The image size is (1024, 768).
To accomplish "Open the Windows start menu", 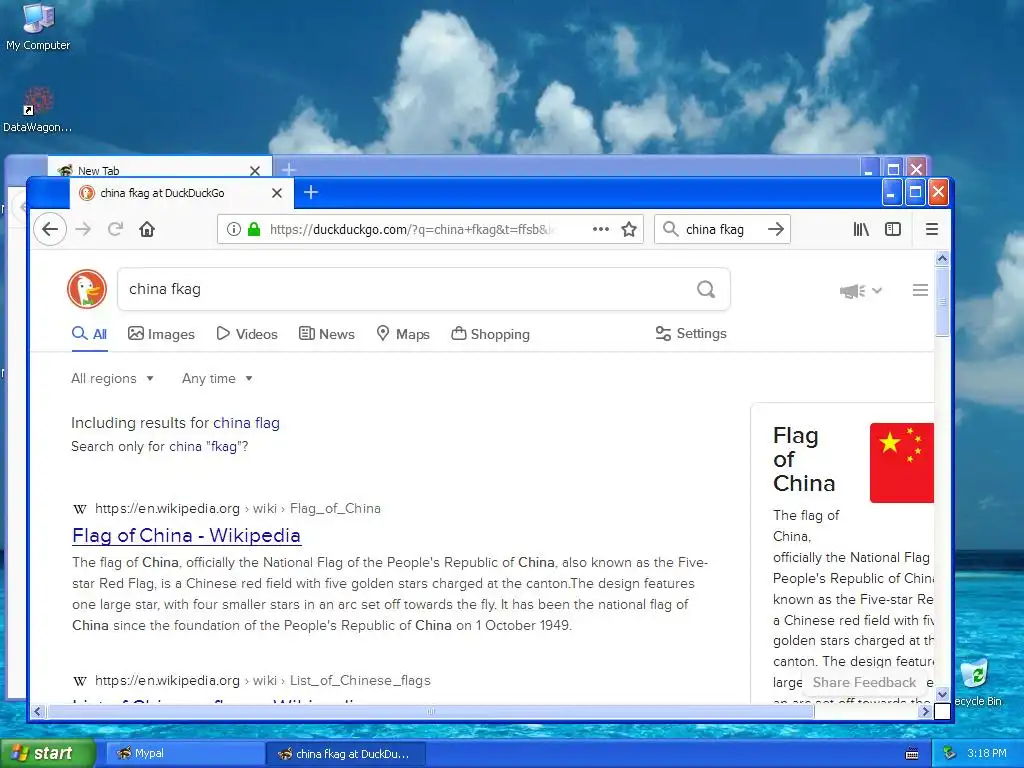I will (x=47, y=753).
